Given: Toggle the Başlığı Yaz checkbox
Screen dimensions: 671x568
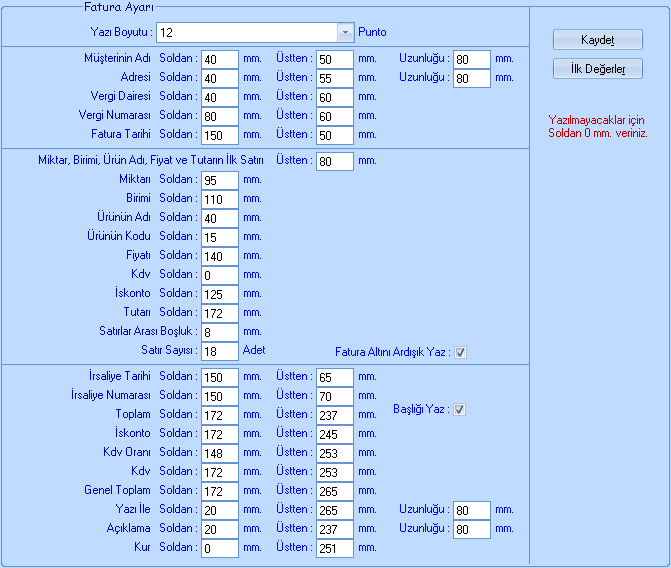Looking at the screenshot, I should point(460,410).
